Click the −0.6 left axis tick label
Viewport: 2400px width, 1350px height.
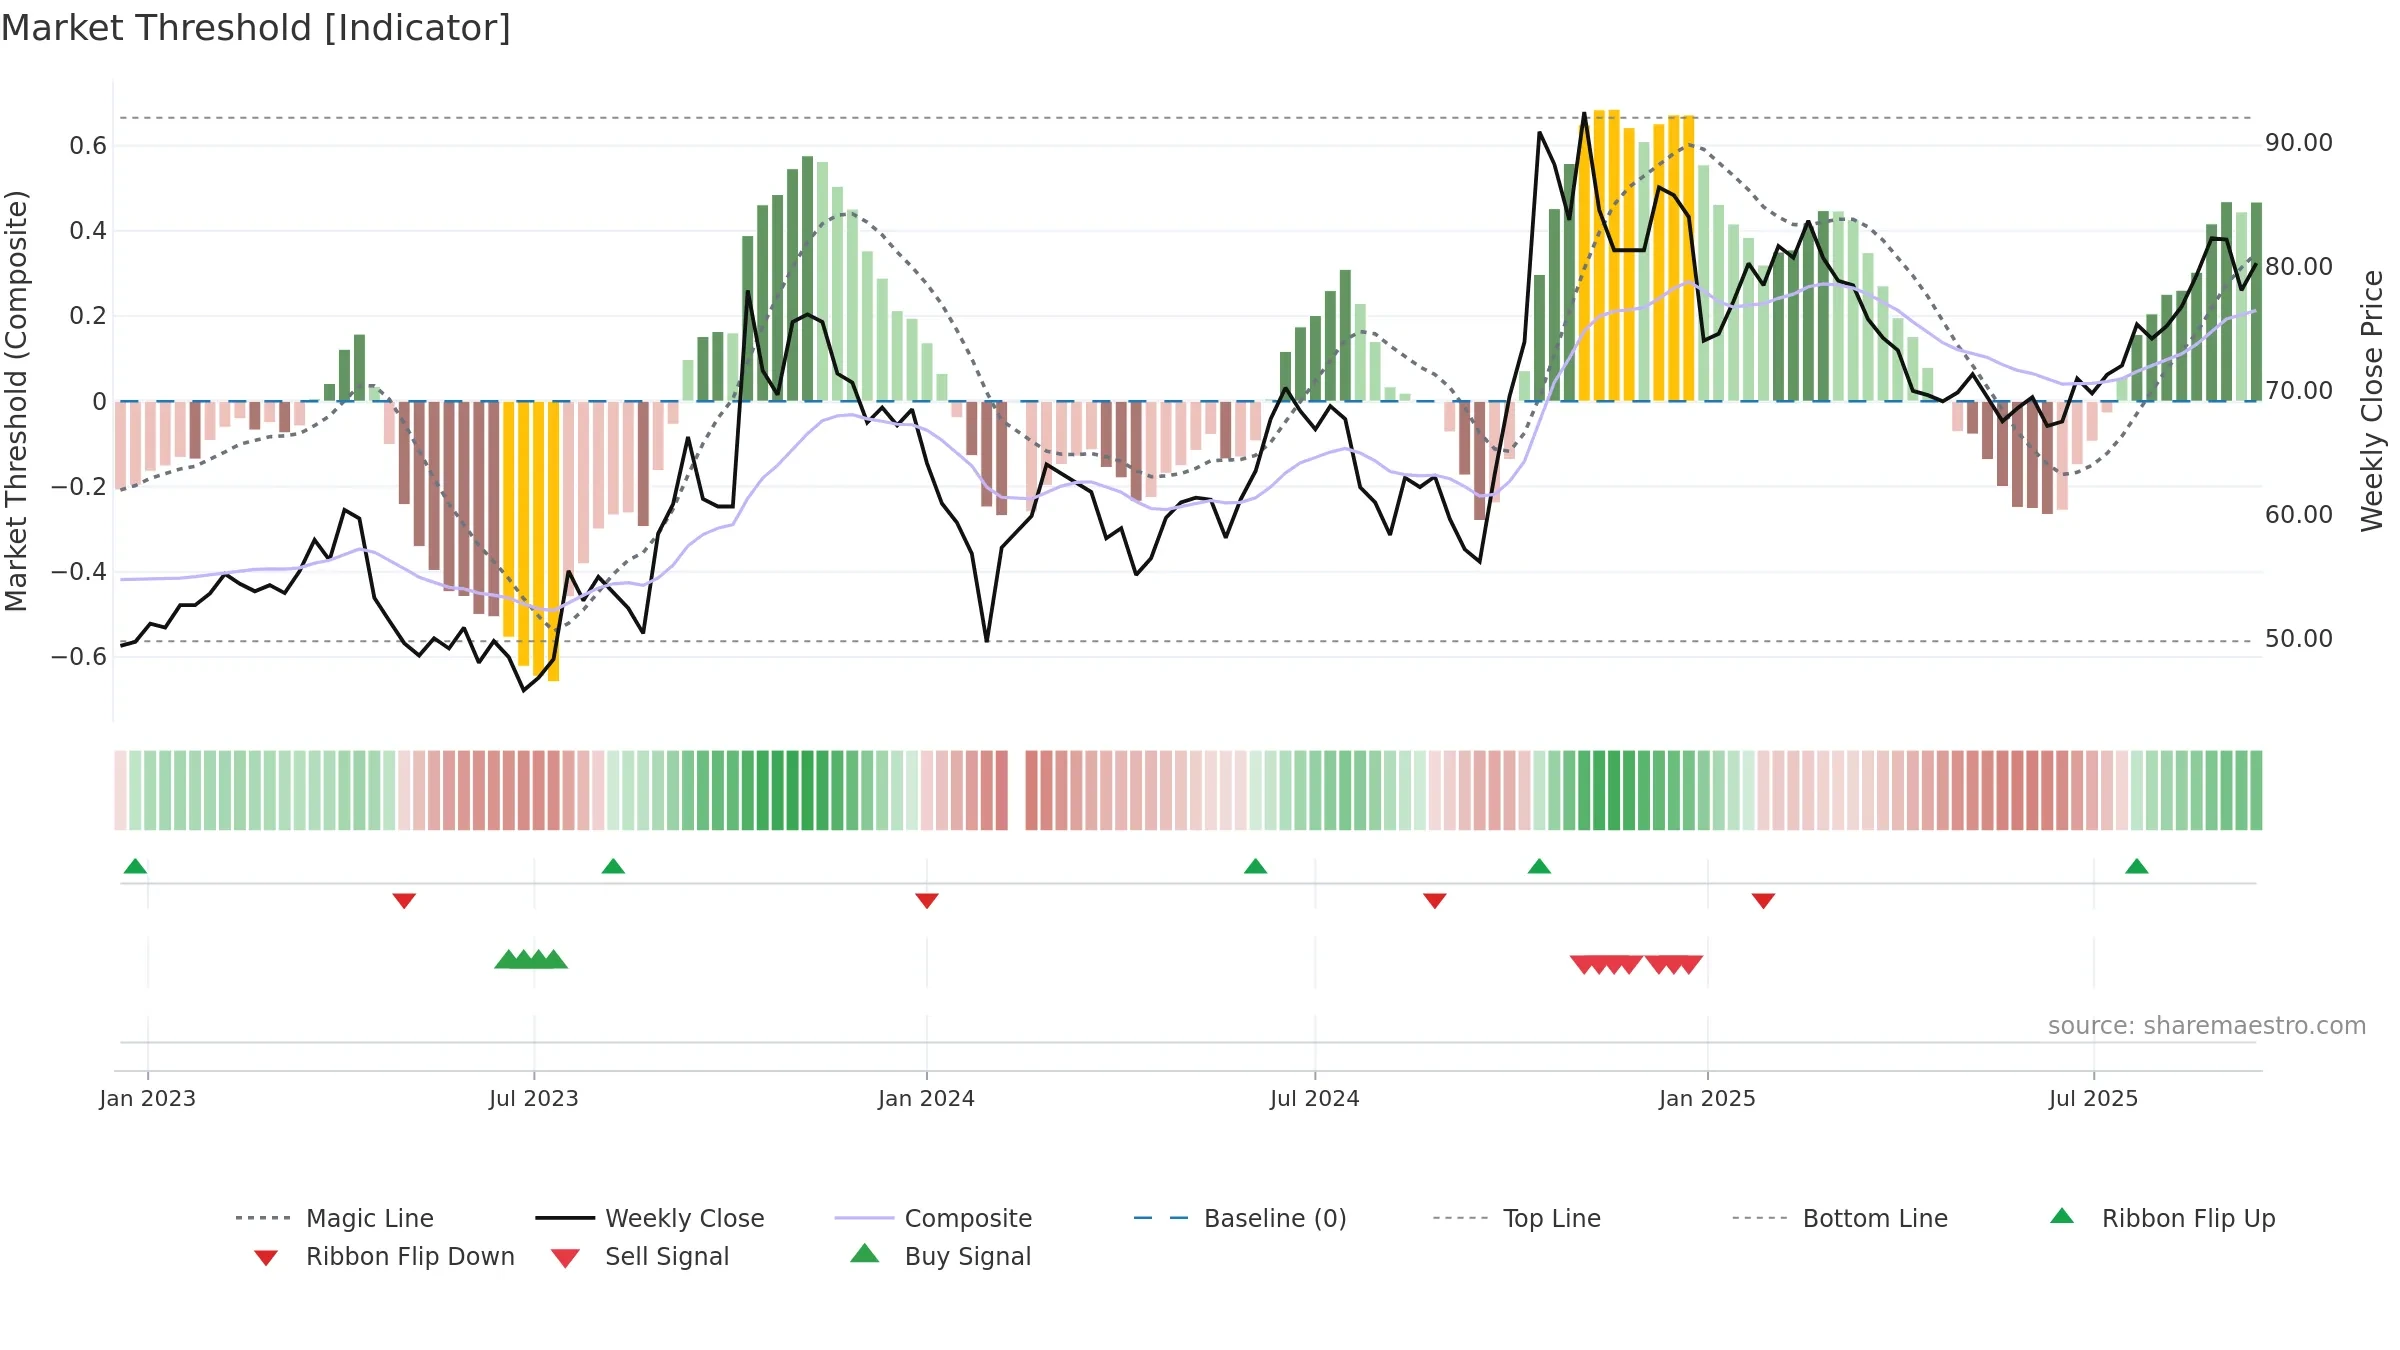79,657
